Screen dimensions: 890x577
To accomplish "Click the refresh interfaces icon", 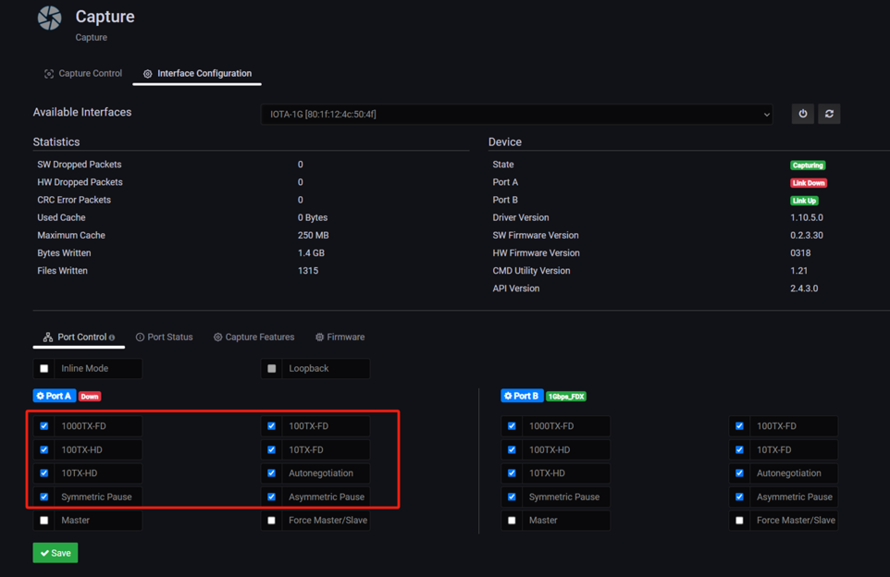I will click(829, 114).
